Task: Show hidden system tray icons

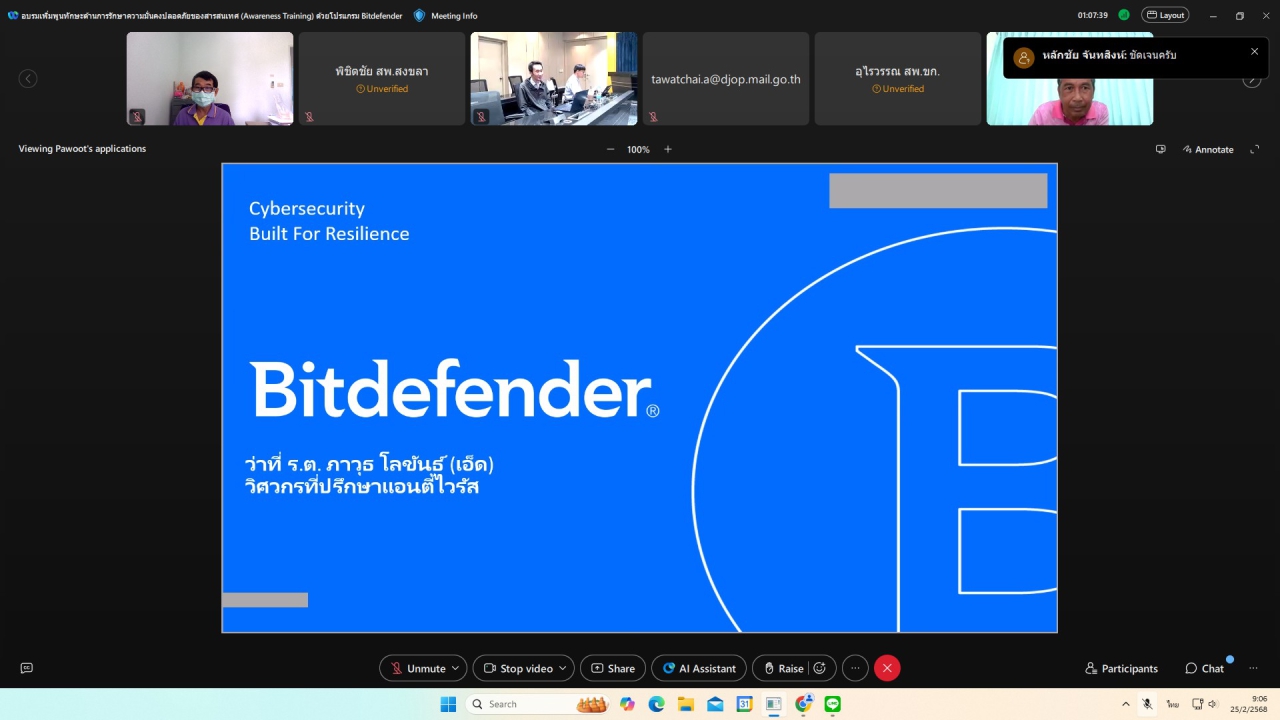Action: click(x=1126, y=704)
